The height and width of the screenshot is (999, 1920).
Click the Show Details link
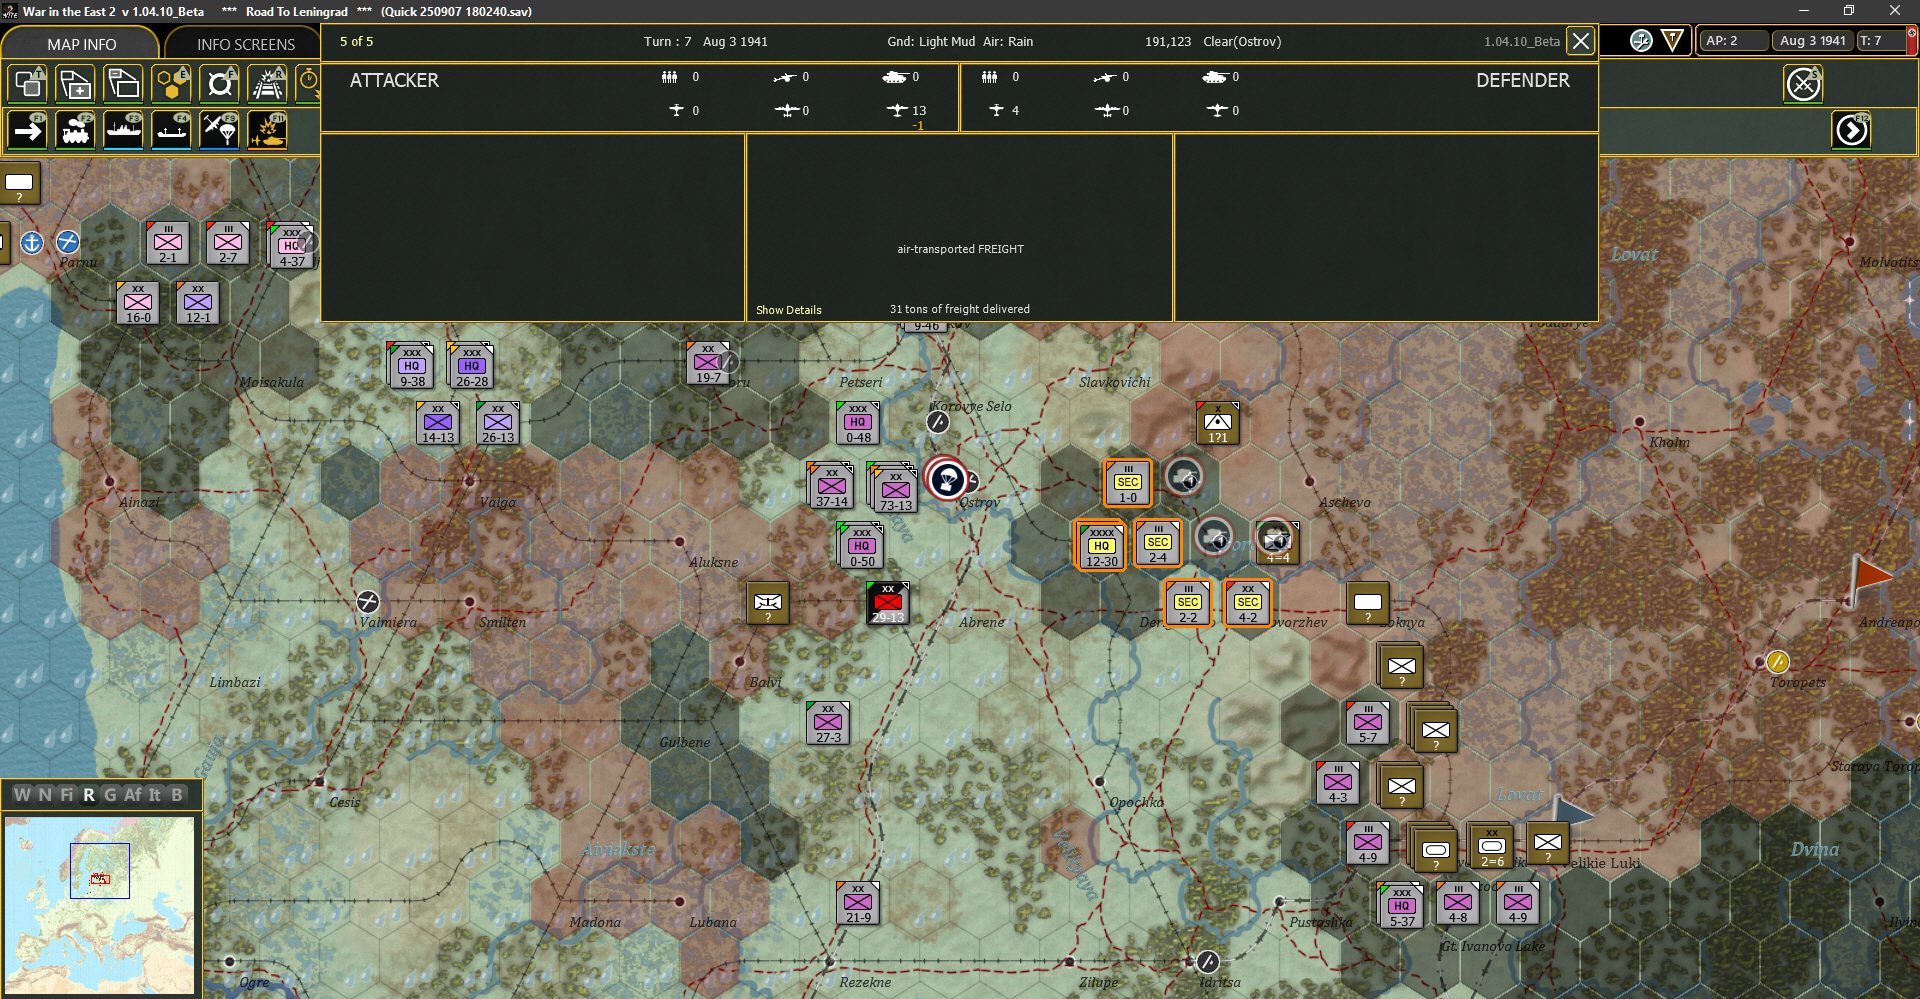pyautogui.click(x=789, y=310)
